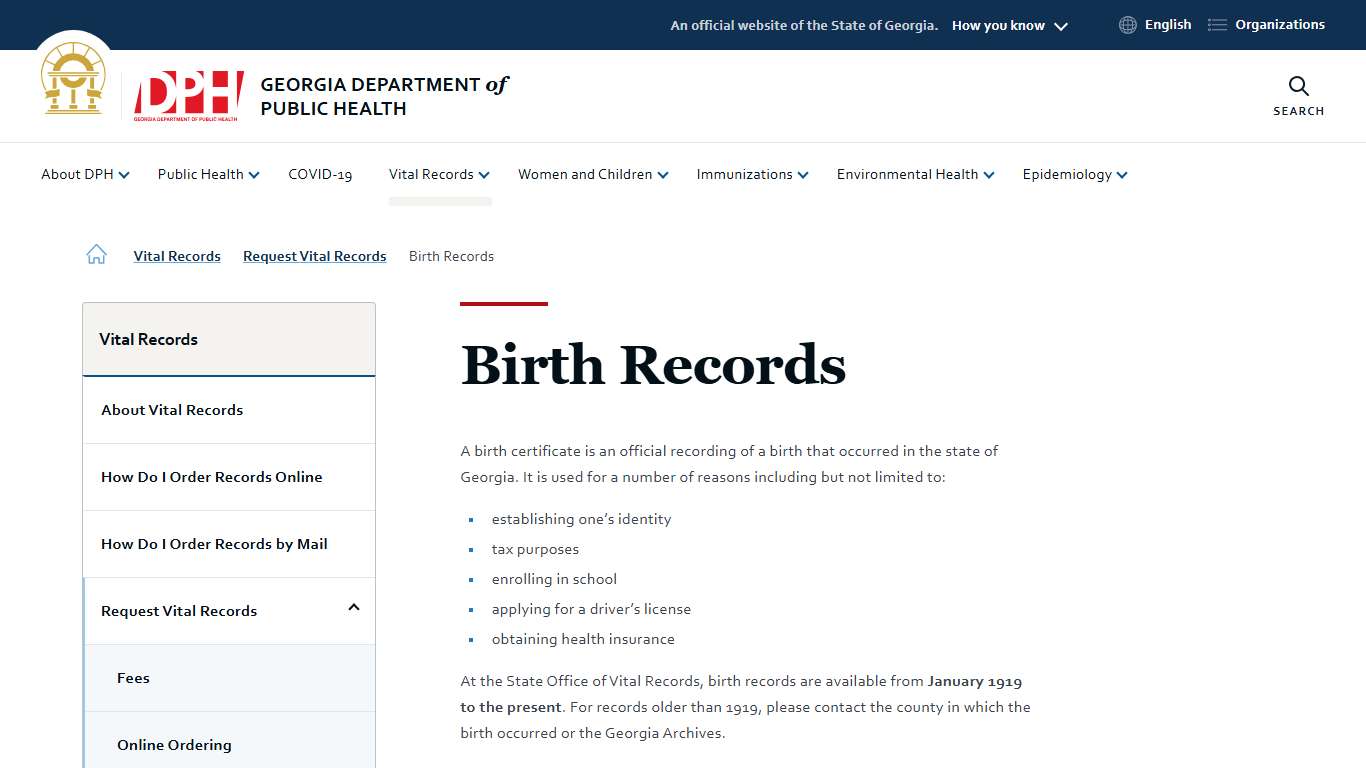Open the Women and Children dropdown
This screenshot has height=768, width=1366.
pyautogui.click(x=592, y=174)
